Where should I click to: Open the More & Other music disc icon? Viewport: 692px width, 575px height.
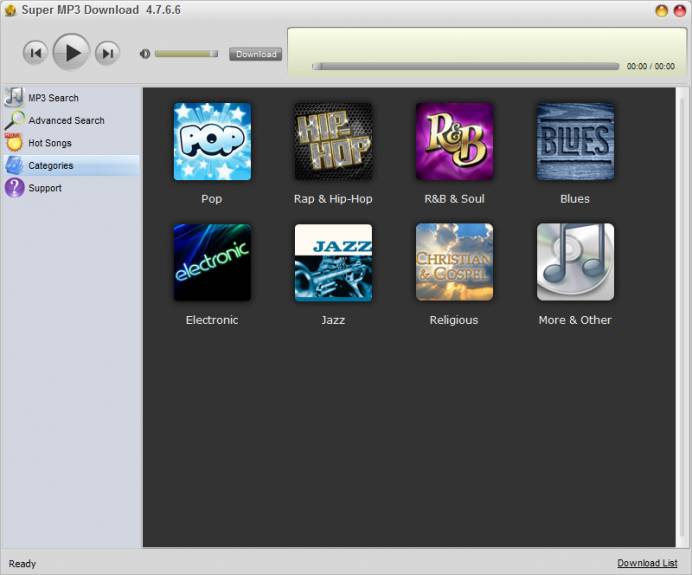tap(575, 263)
